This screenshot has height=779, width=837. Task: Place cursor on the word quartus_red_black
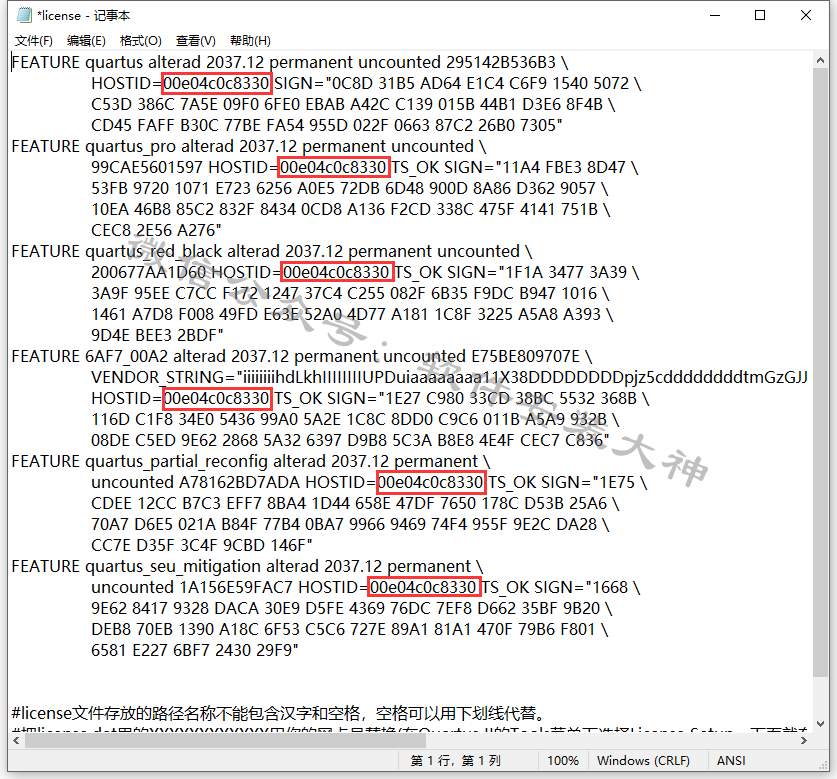coord(154,251)
